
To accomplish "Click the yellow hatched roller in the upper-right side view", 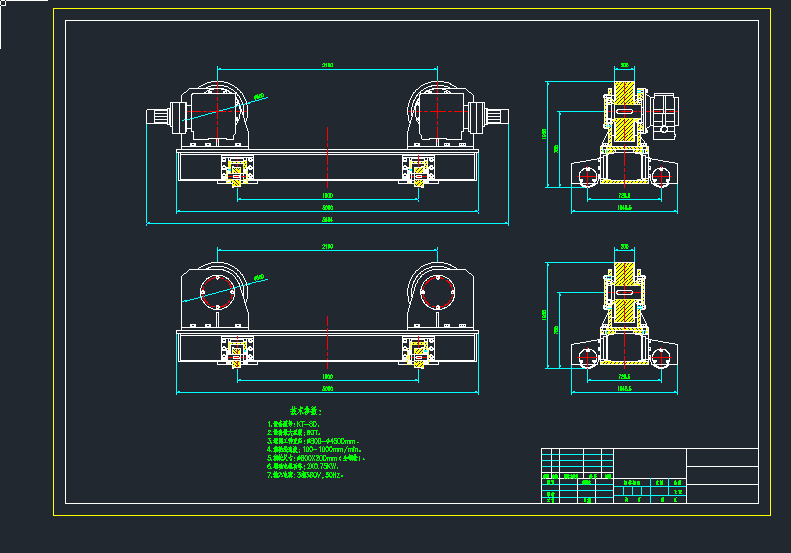I will [x=626, y=109].
